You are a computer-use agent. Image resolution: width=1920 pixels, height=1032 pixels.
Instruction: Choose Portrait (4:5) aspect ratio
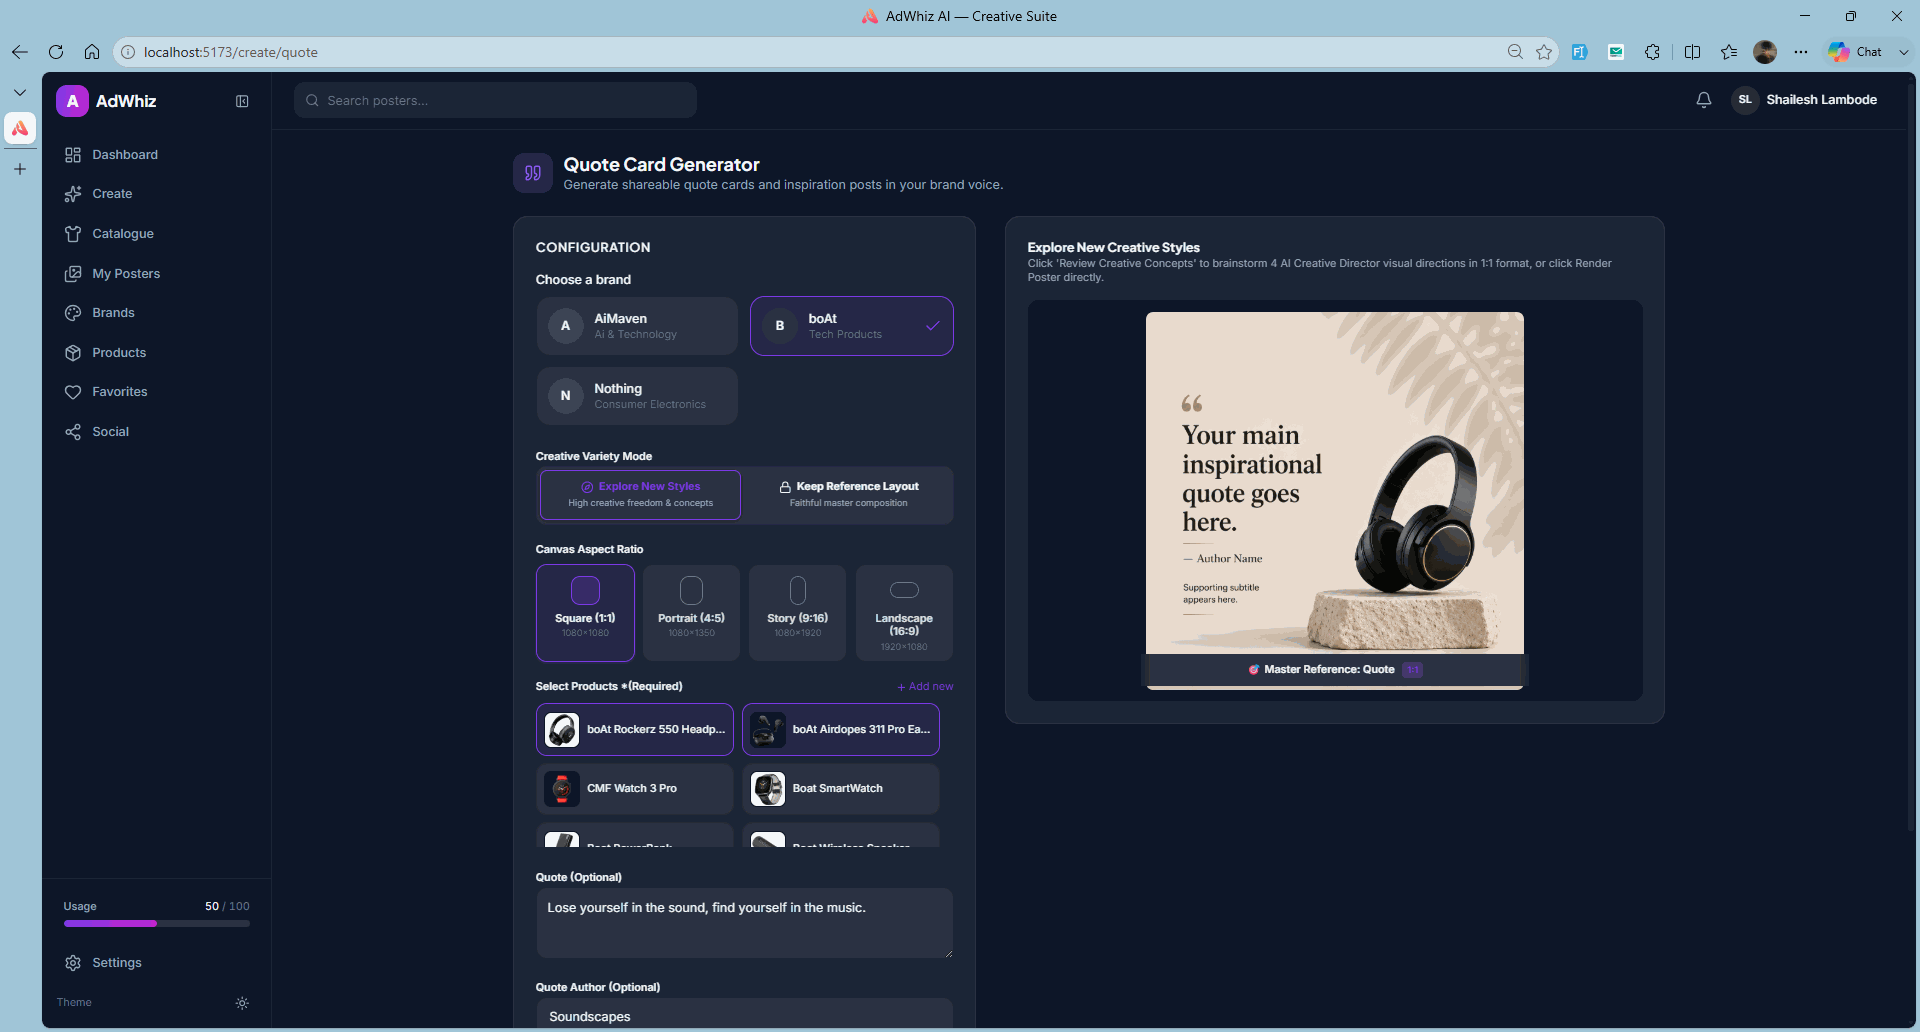[691, 613]
